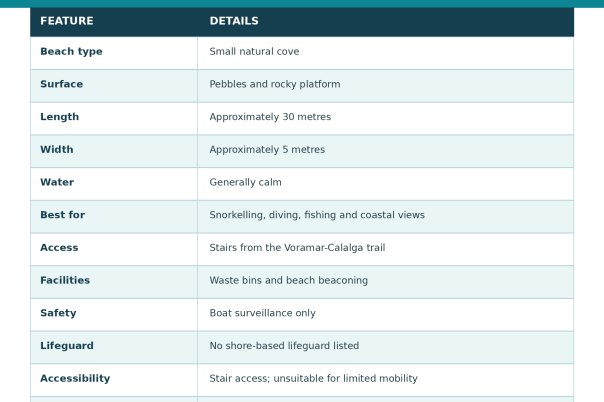Select 'Waste bins and beach beaconing'

coord(289,281)
